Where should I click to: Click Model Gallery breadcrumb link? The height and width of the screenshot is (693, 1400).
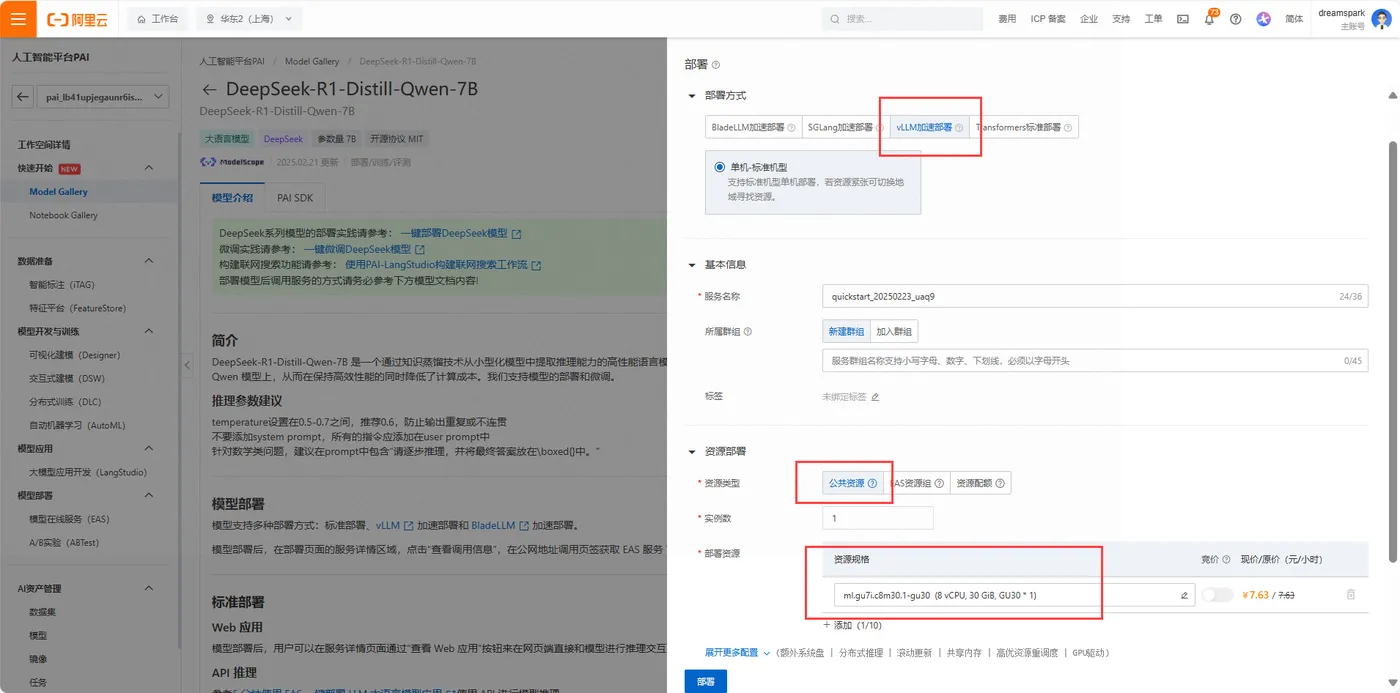click(x=312, y=62)
